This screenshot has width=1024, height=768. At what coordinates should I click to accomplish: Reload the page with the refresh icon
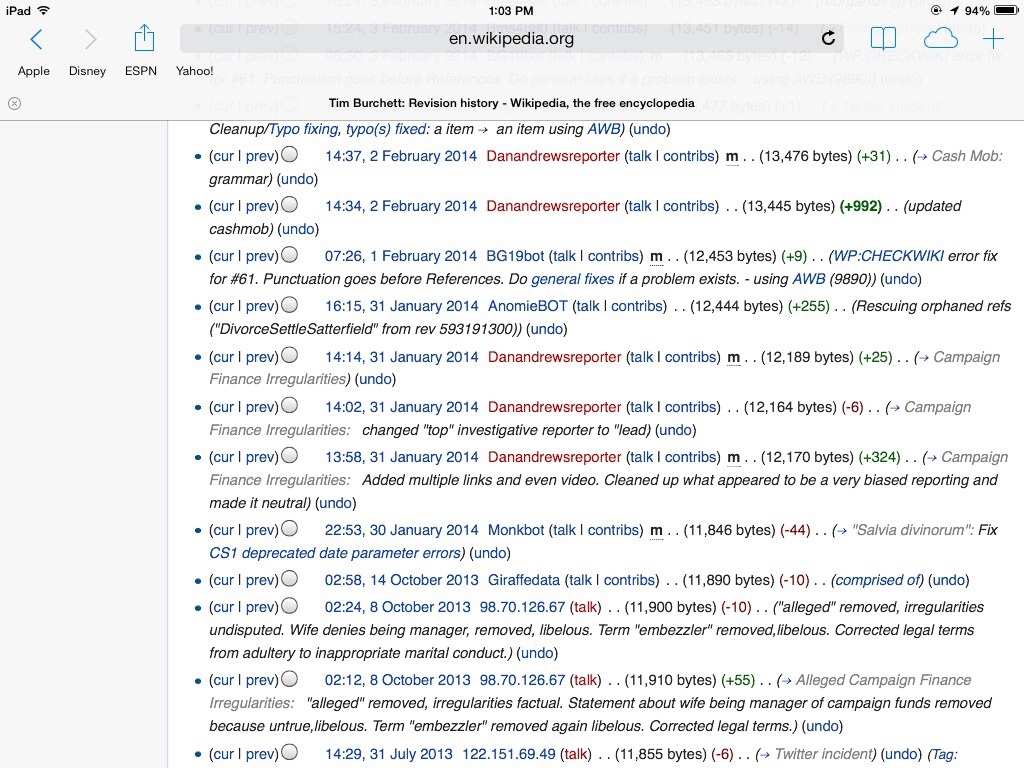click(828, 38)
